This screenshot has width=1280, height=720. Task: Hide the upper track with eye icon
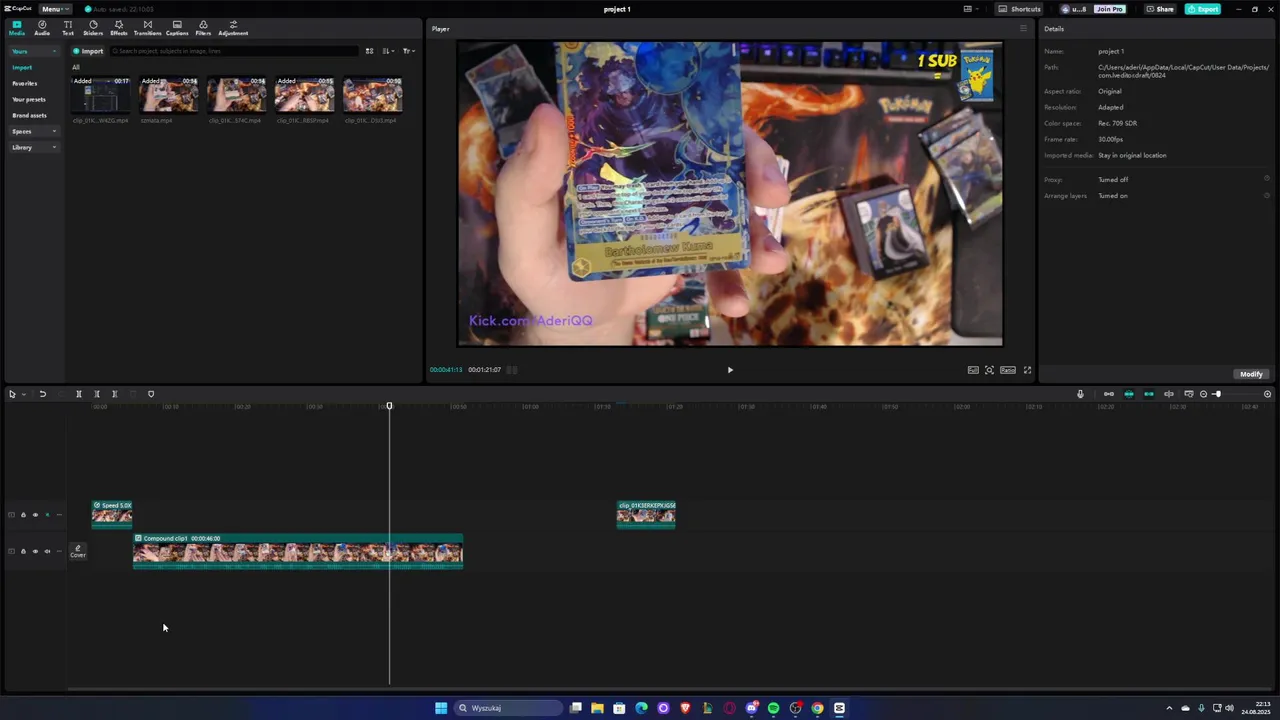(x=35, y=515)
